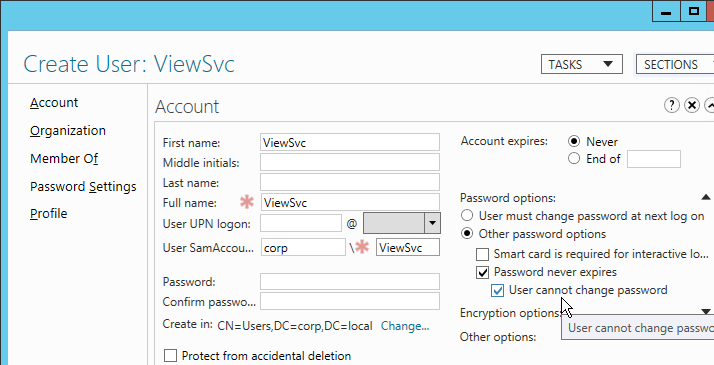Open the TASKS dropdown menu

coord(581,64)
